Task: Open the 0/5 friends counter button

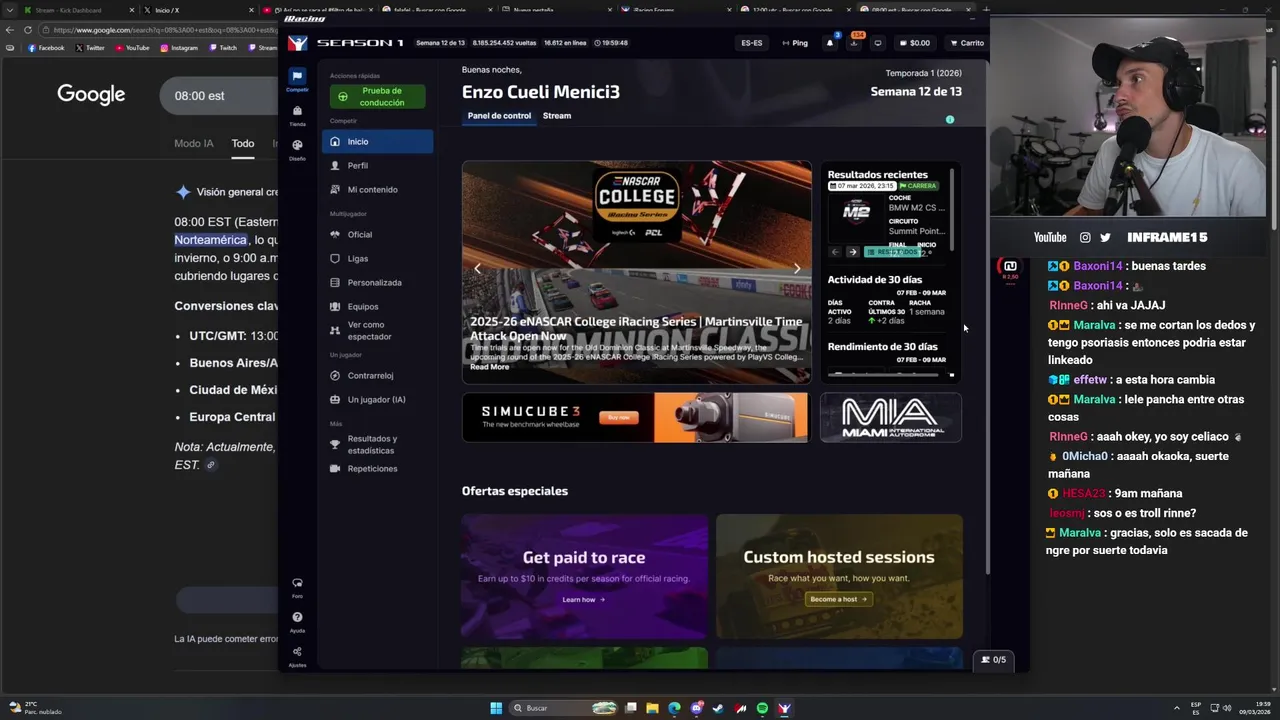Action: [x=994, y=660]
